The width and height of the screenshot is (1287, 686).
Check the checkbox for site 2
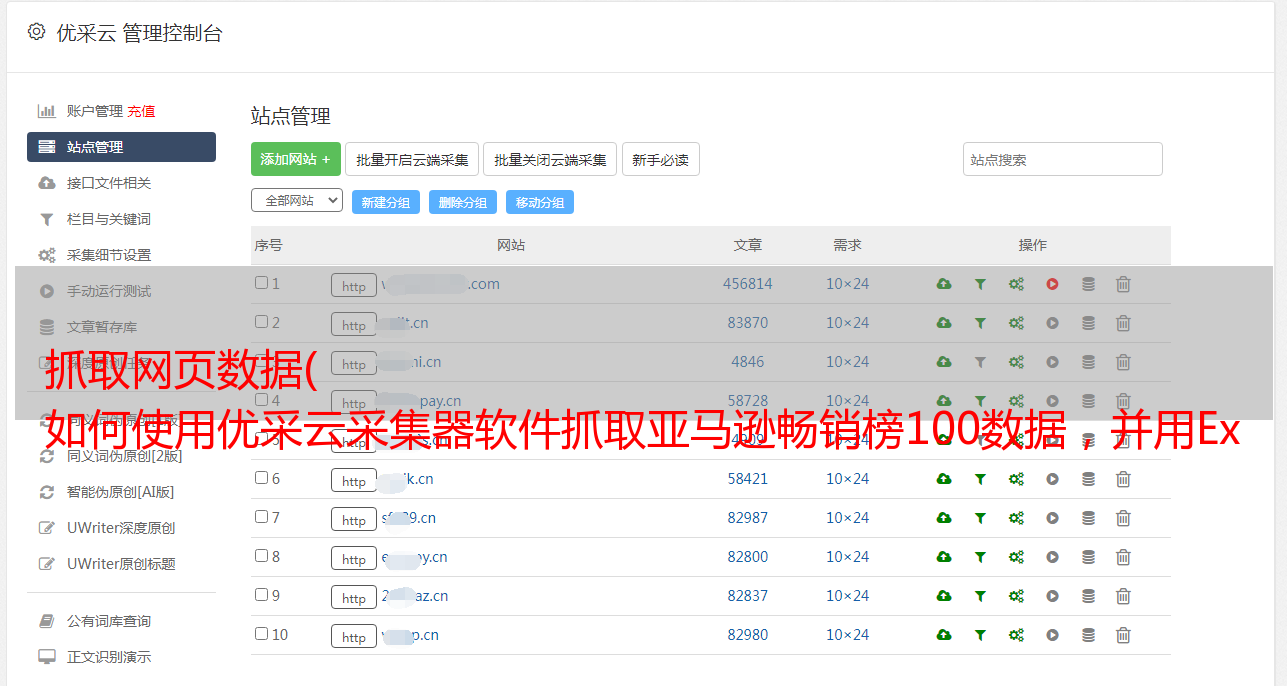[261, 322]
